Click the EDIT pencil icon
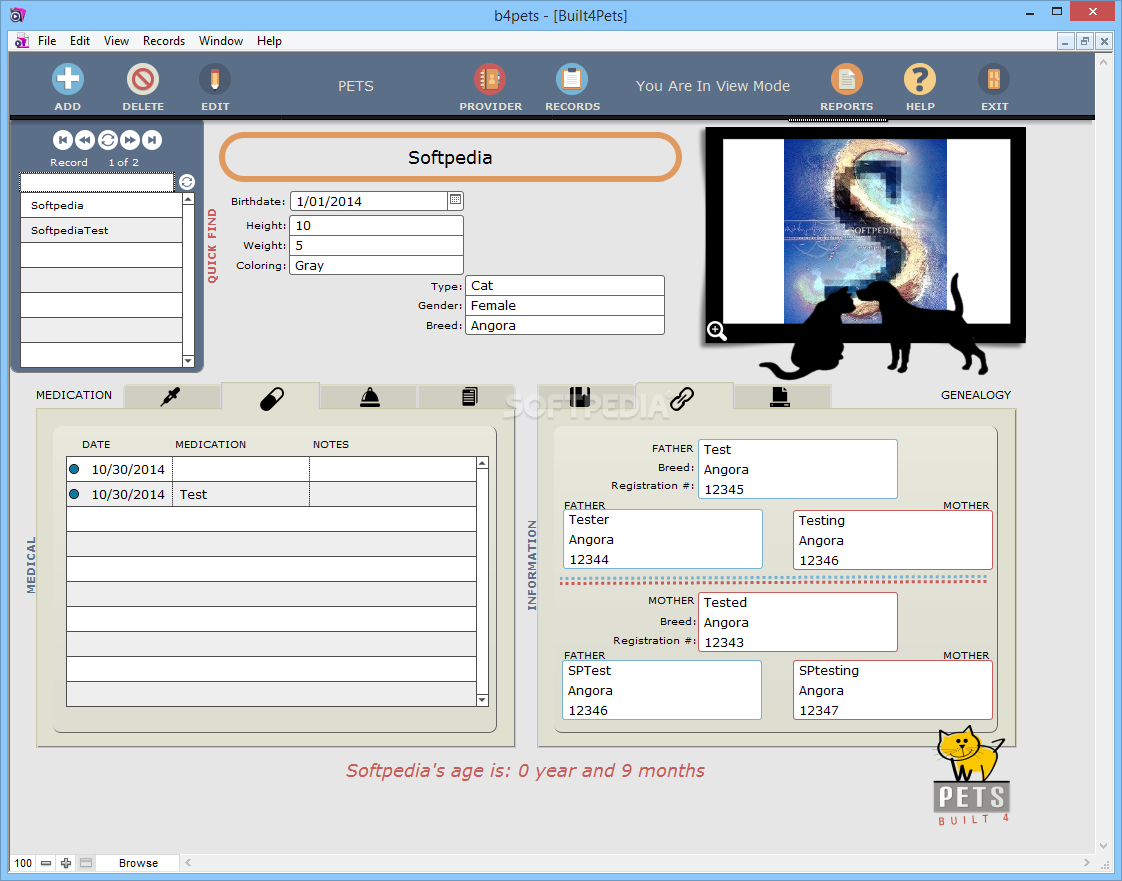The width and height of the screenshot is (1122, 881). [x=215, y=79]
